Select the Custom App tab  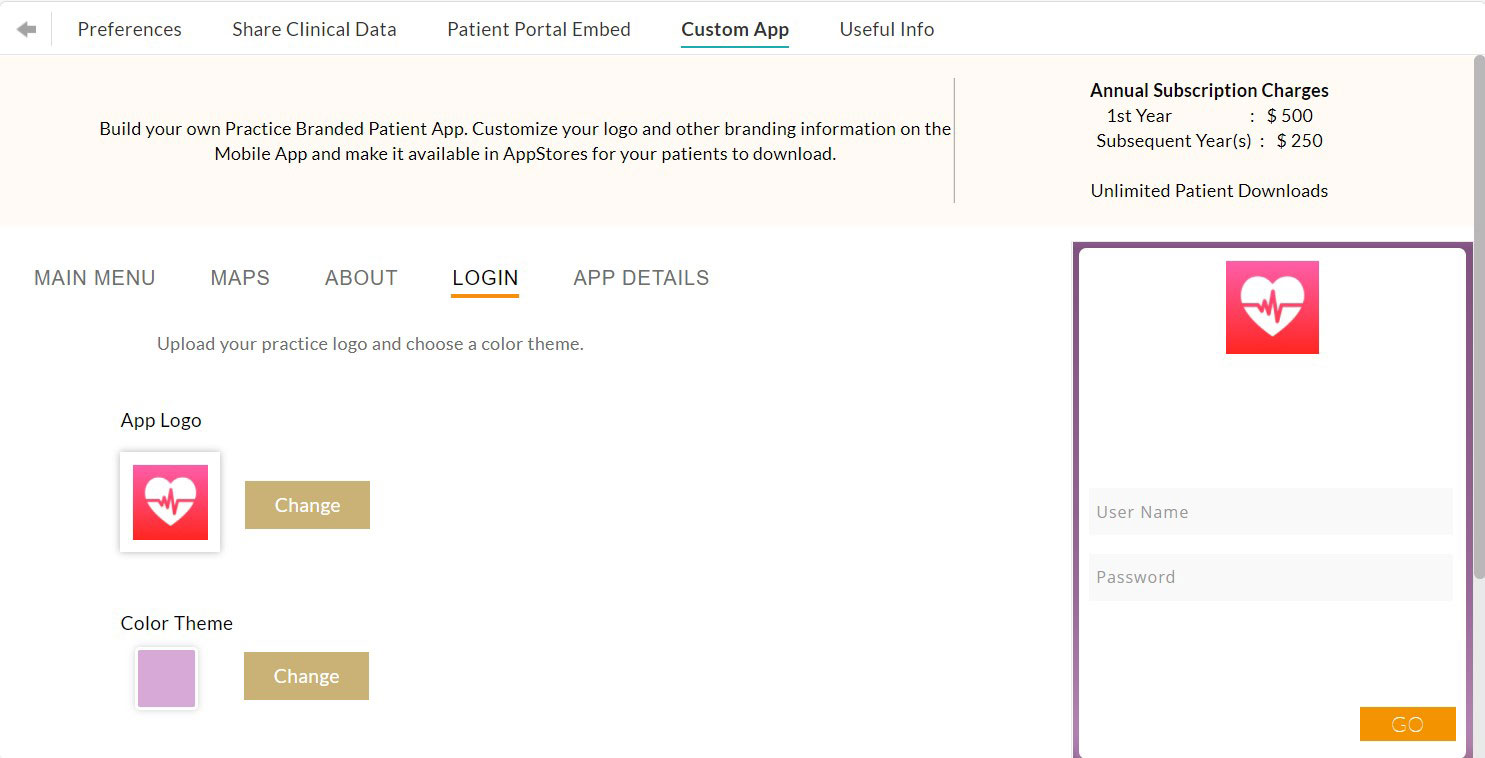point(735,29)
